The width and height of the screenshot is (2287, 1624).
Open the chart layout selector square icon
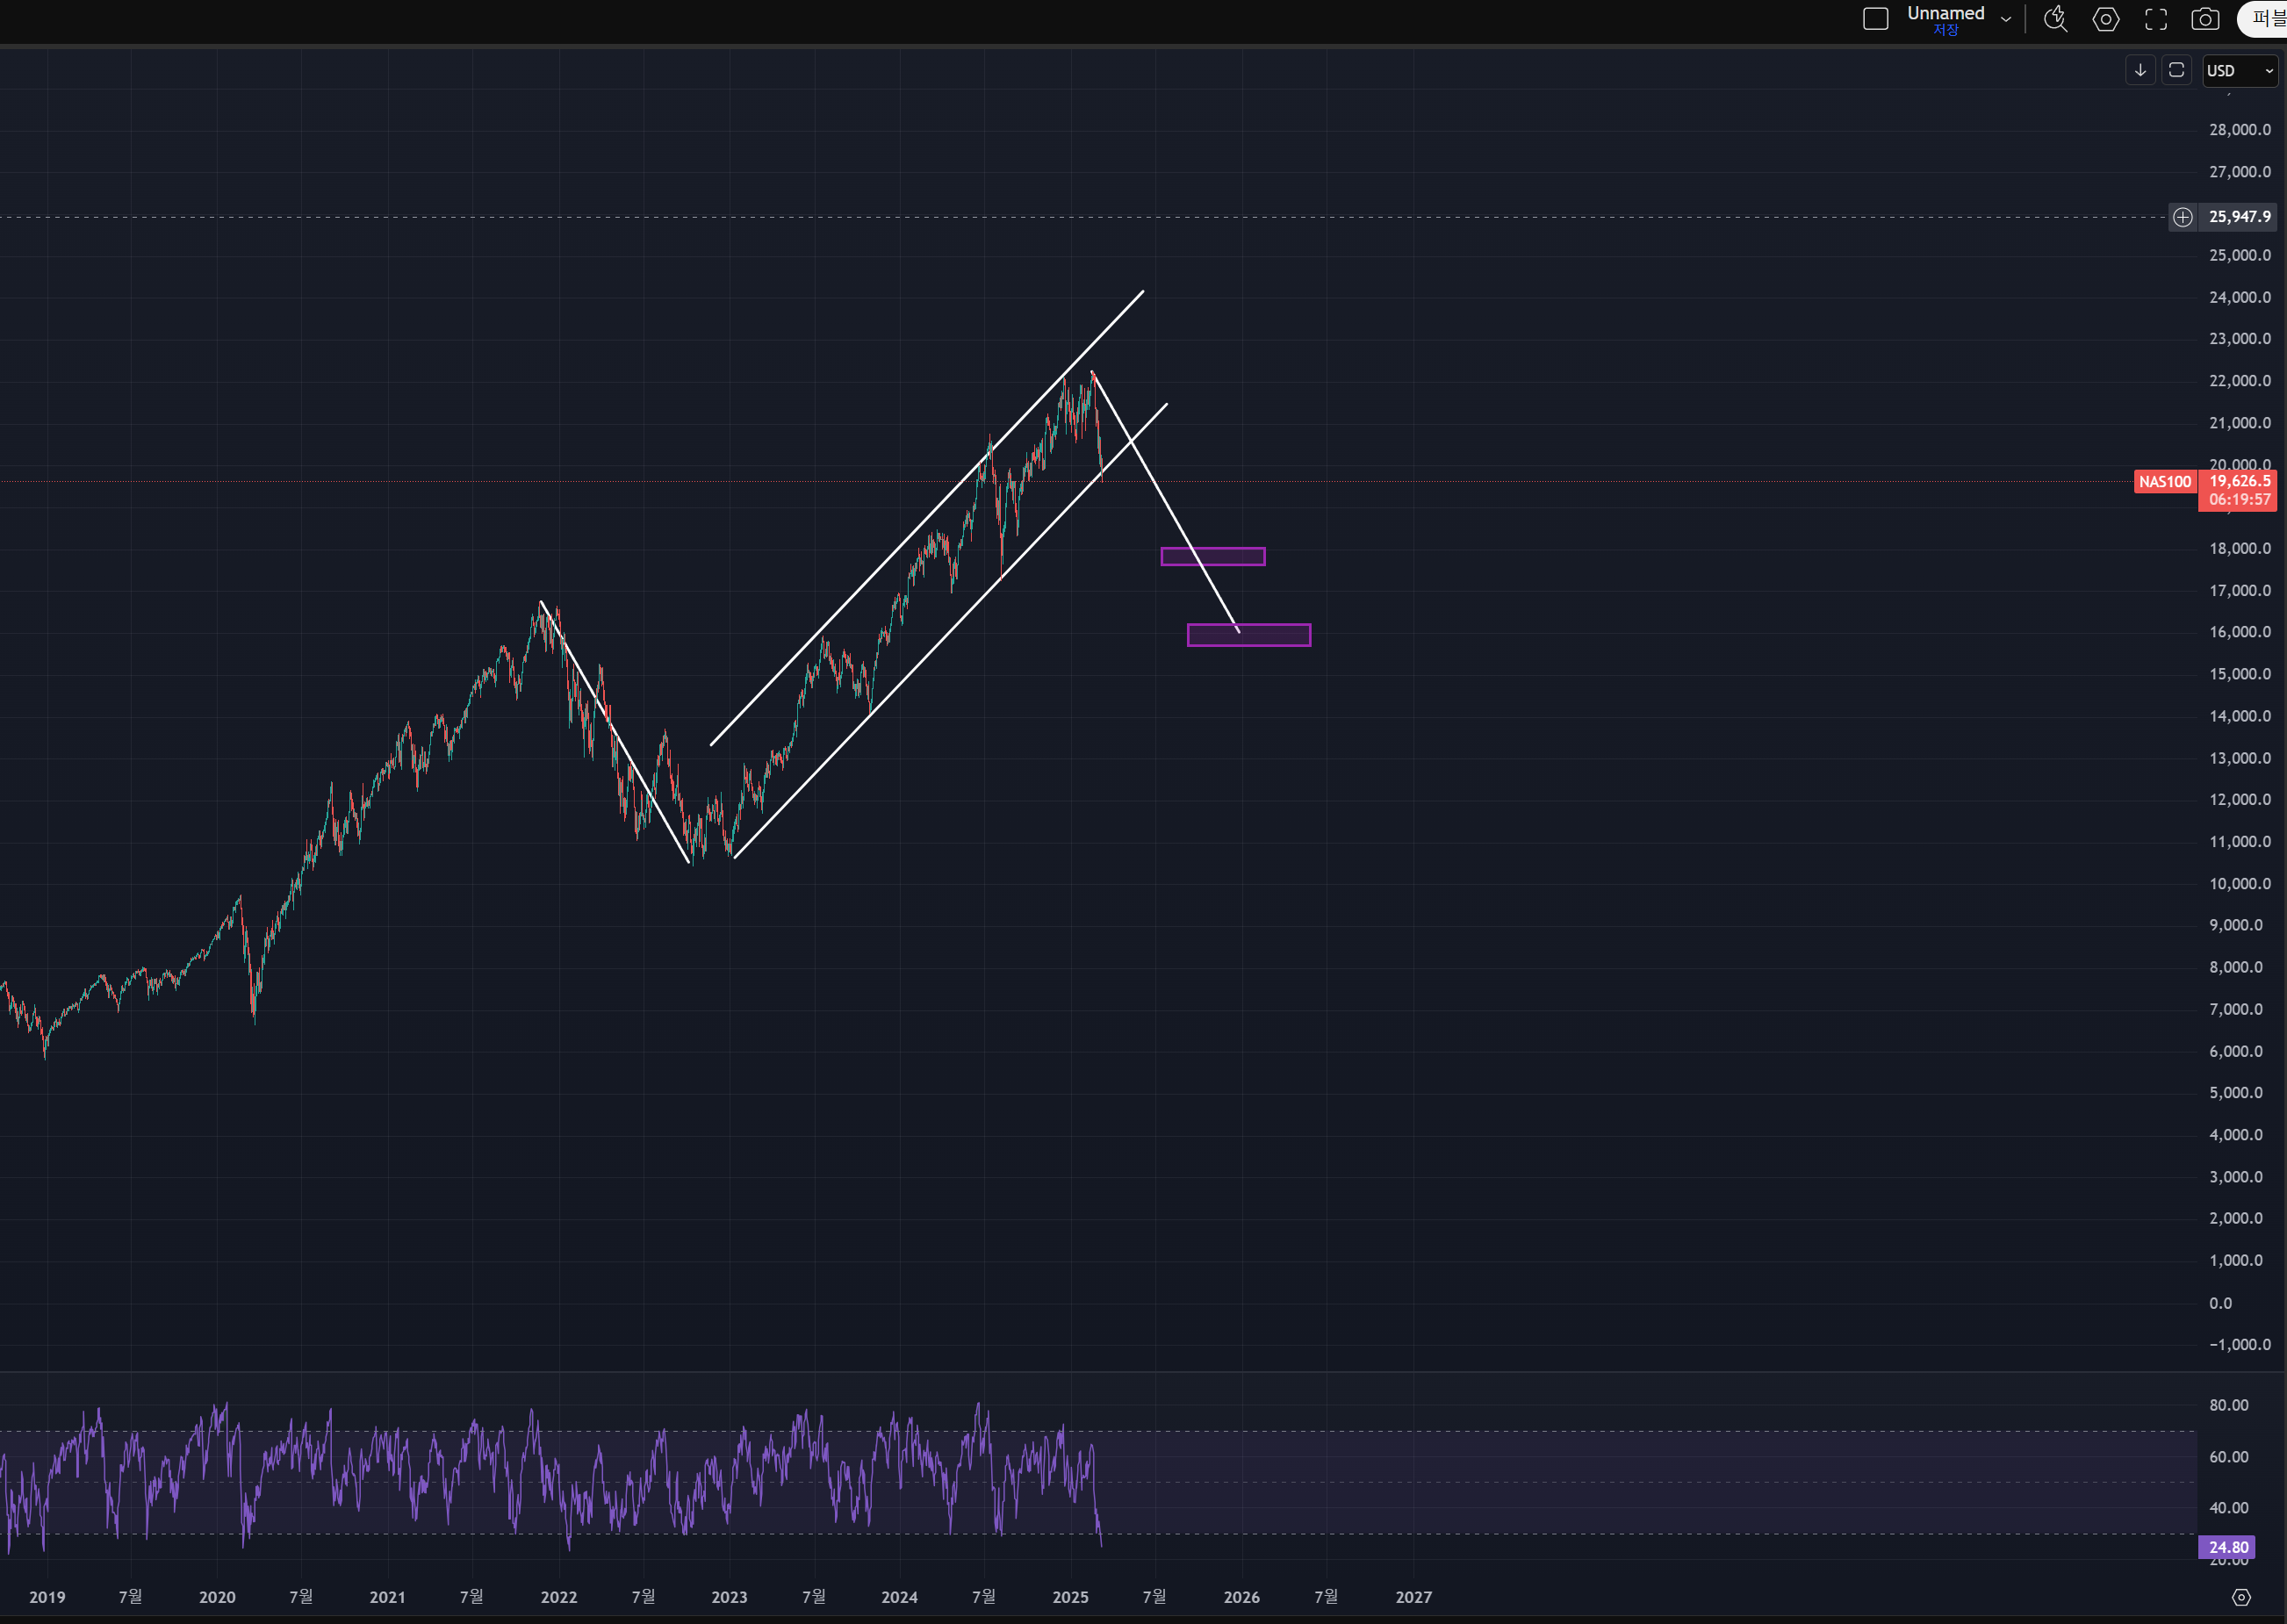pos(1875,19)
